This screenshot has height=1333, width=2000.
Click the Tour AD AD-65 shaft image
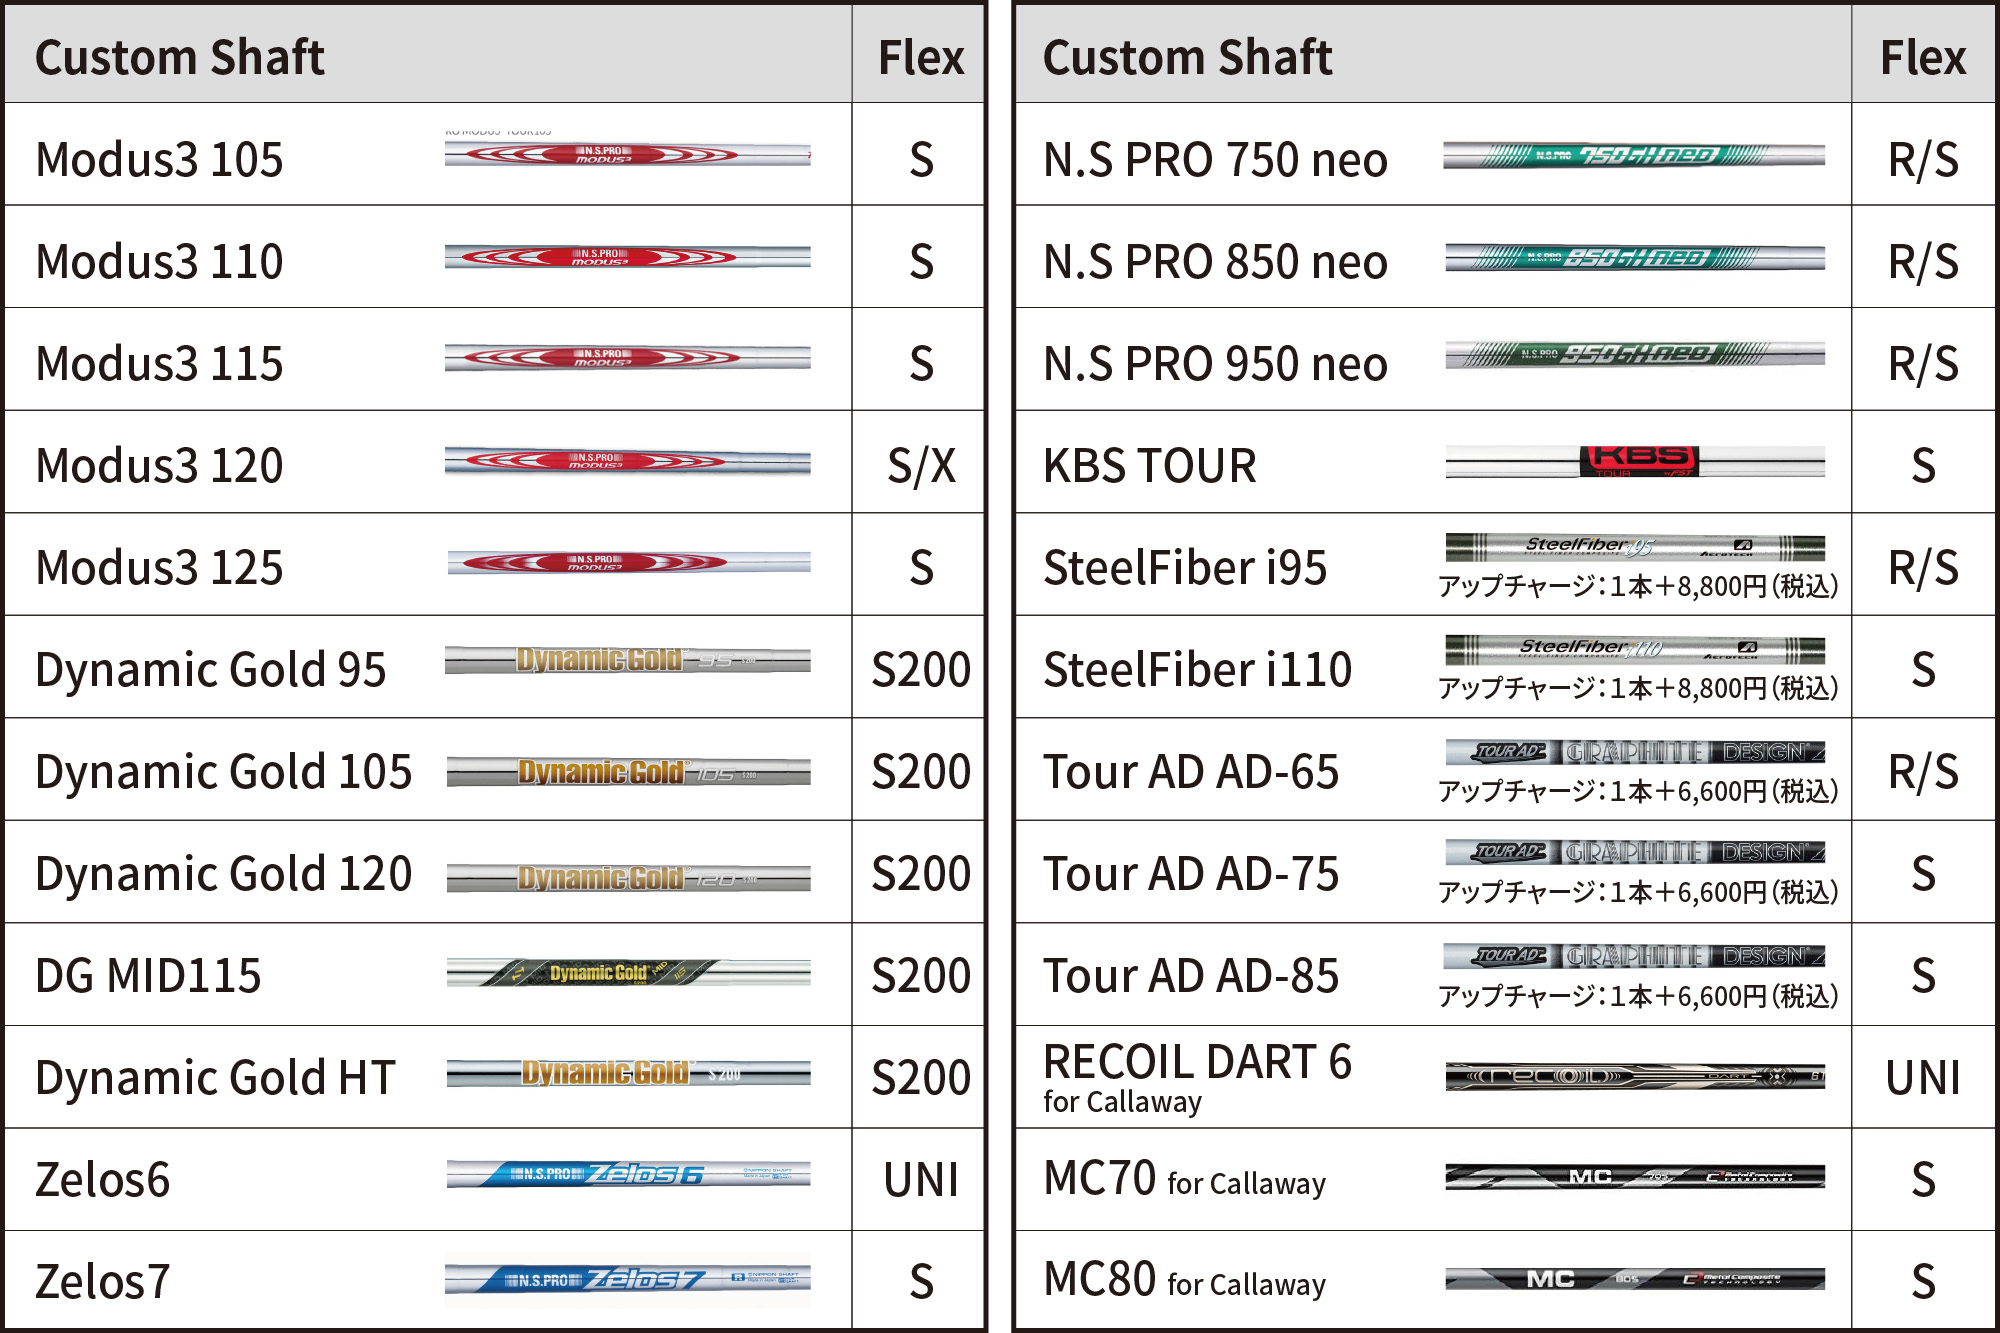point(1634,752)
